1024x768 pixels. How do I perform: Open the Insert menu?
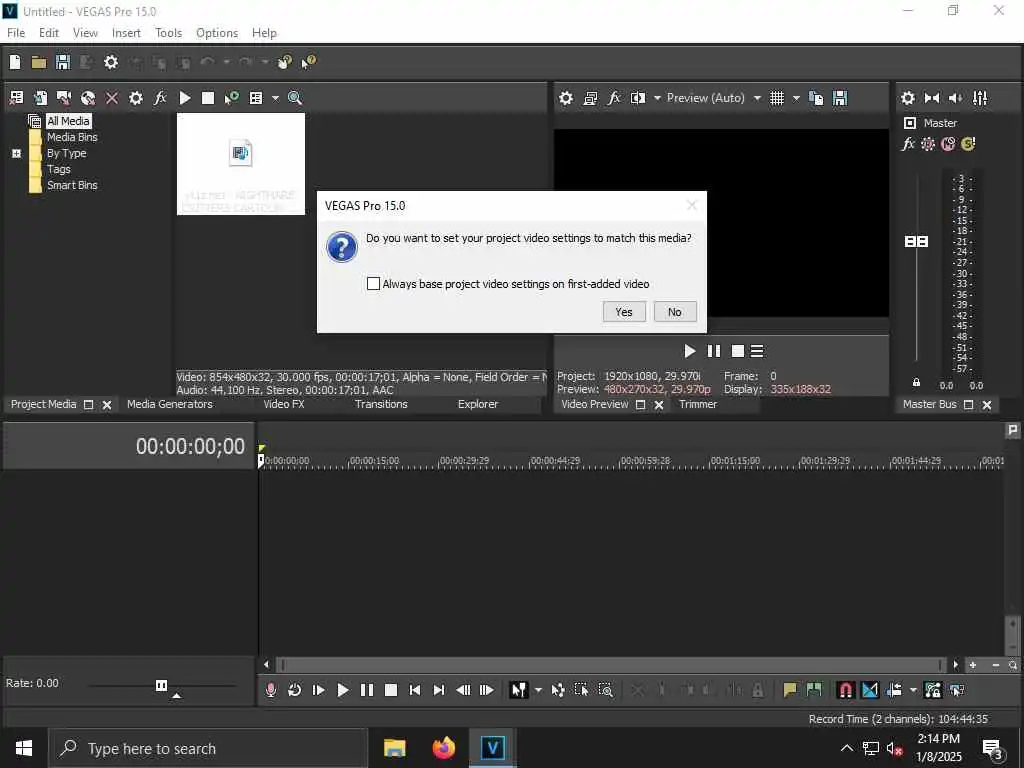[126, 33]
